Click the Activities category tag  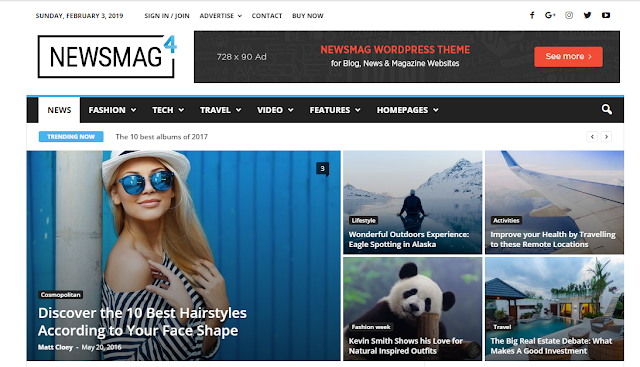506,220
